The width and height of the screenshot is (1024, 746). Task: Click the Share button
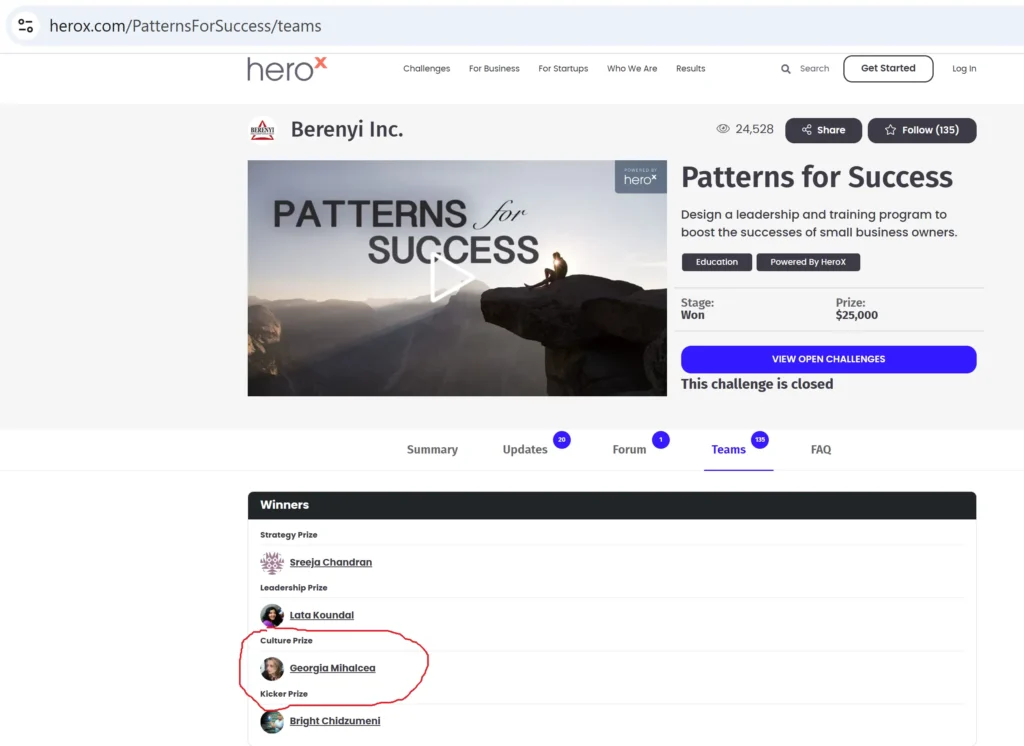pyautogui.click(x=824, y=130)
